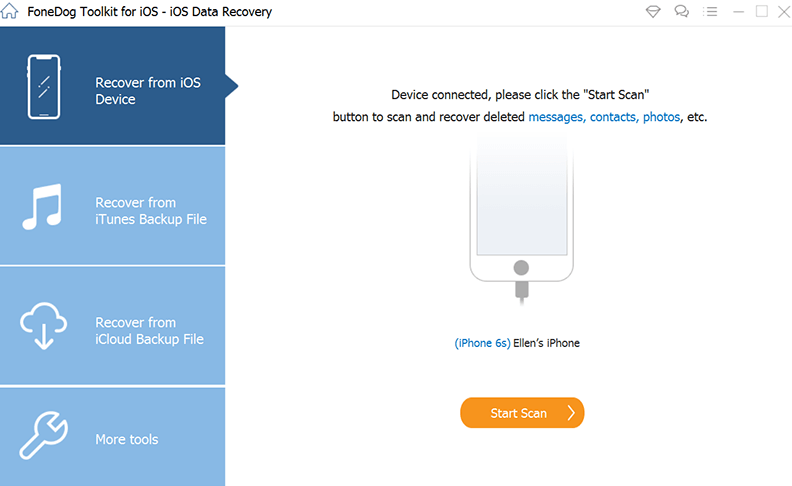
Task: Click the blue messages link text
Action: pos(556,117)
